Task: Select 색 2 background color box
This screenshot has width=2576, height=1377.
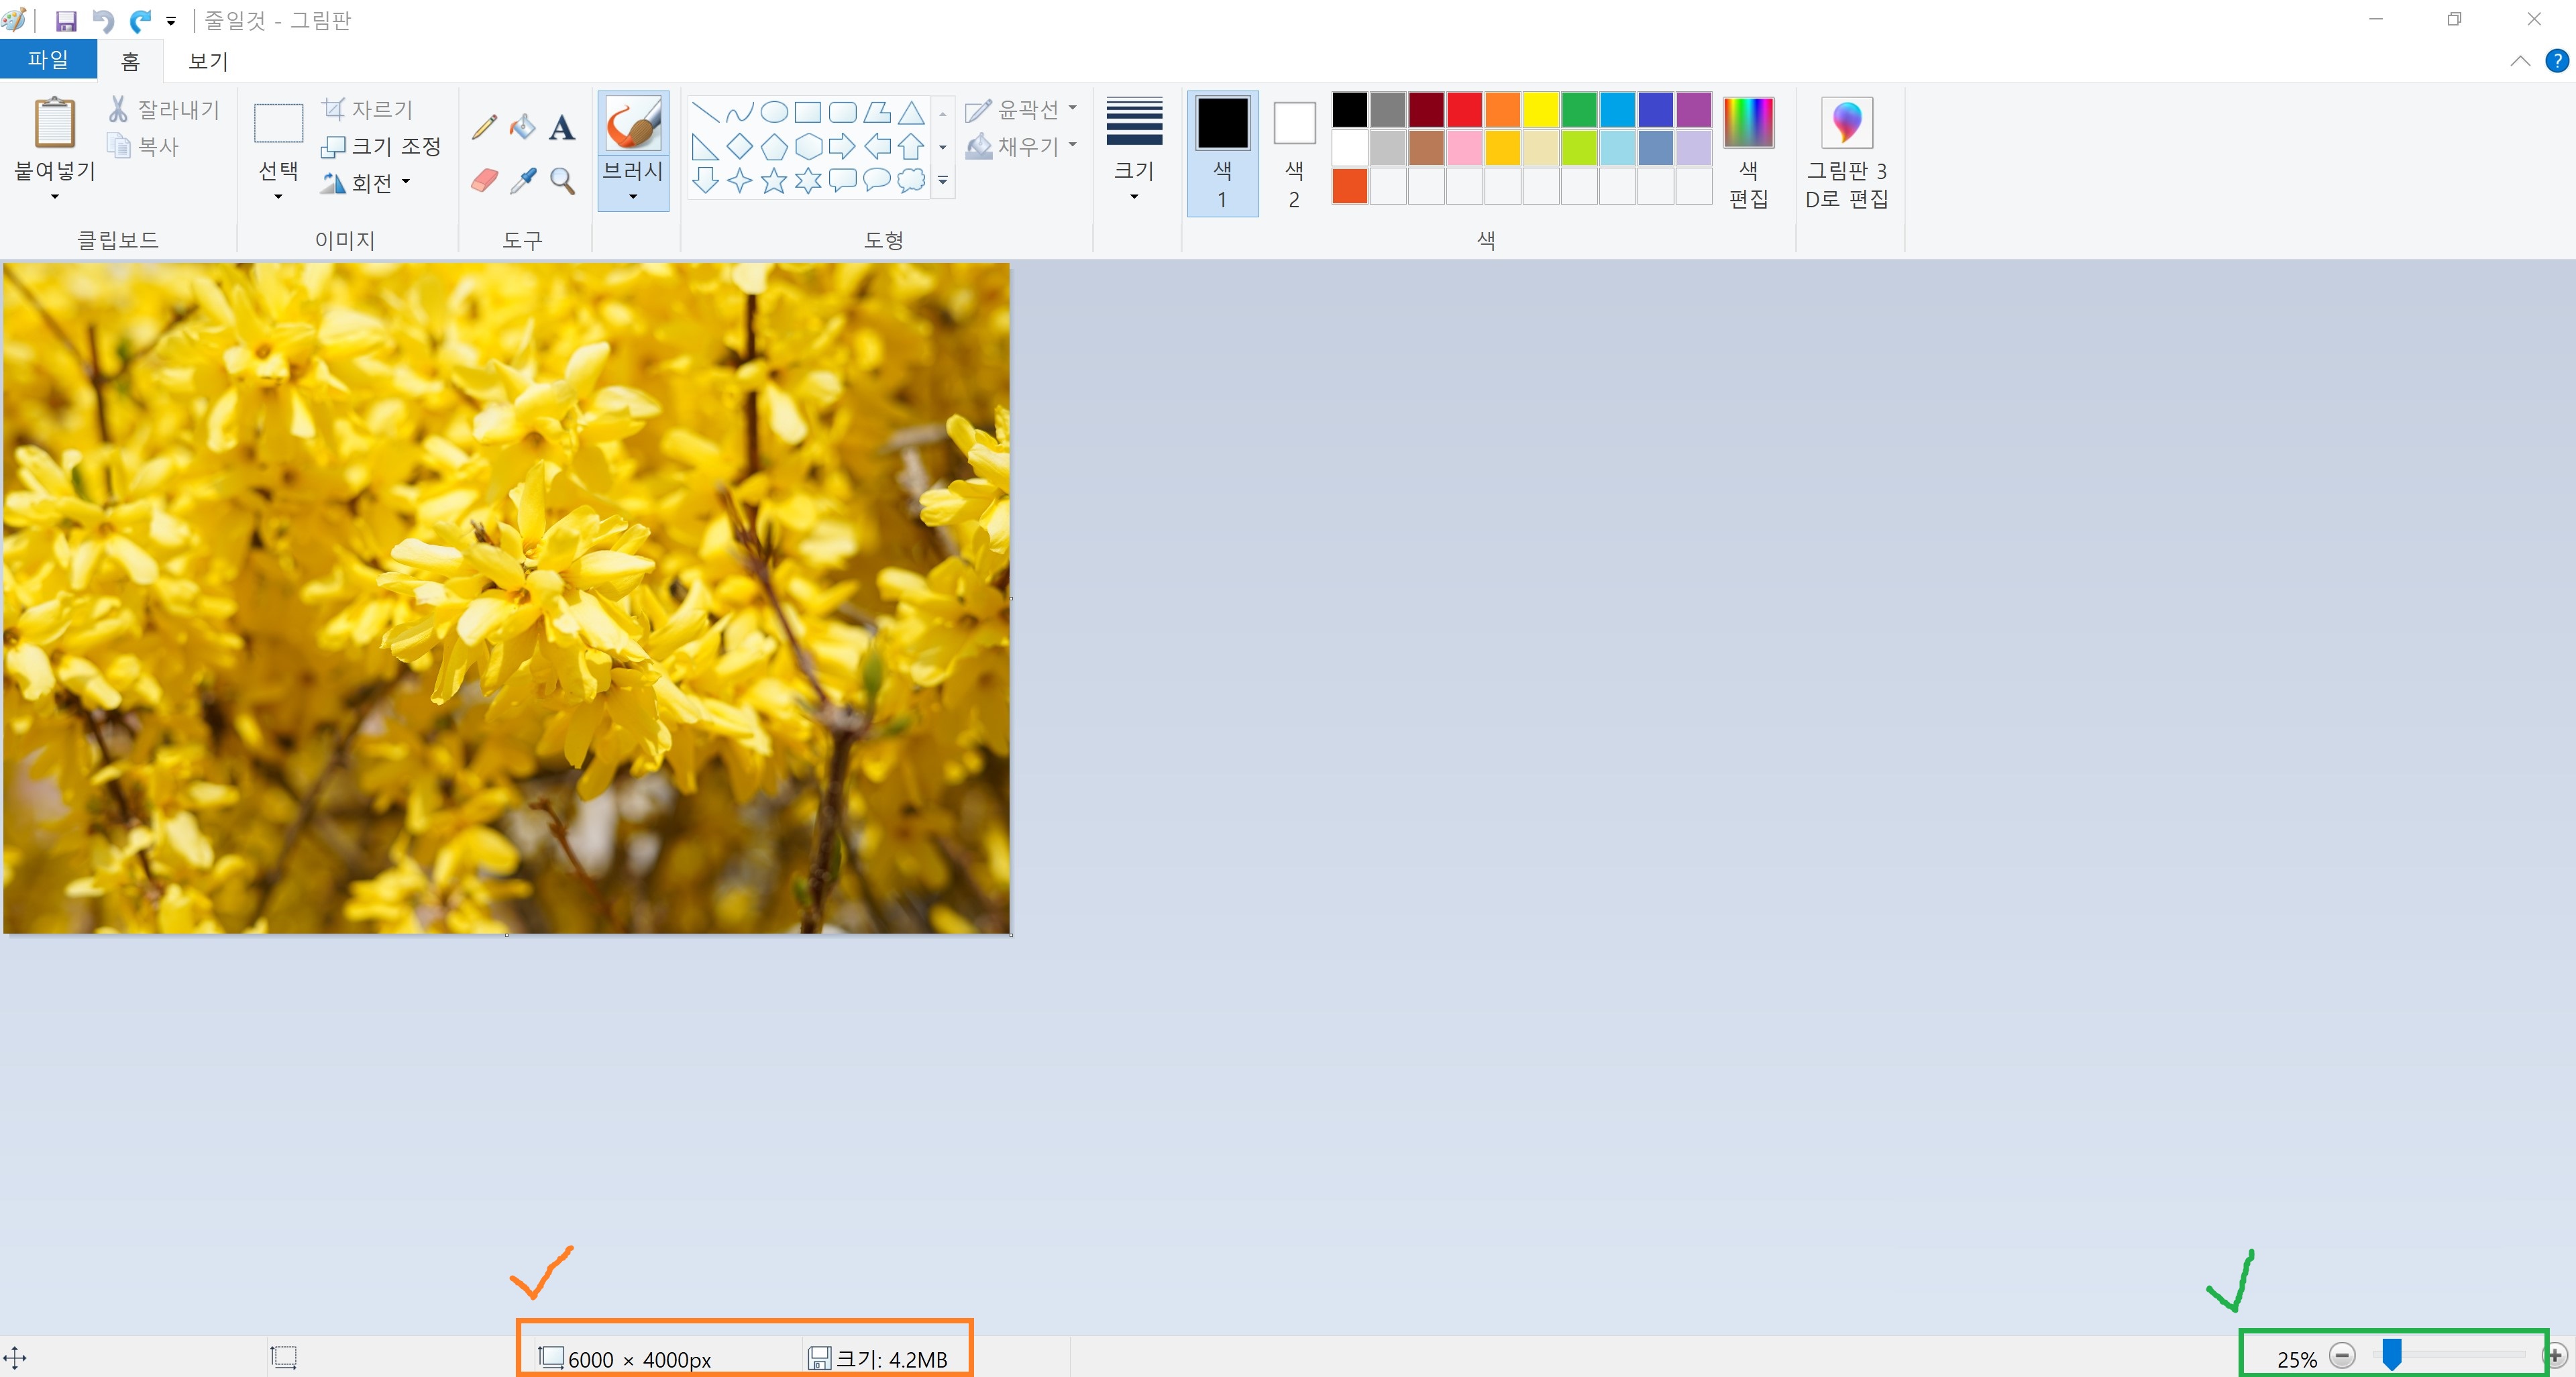Action: [1293, 151]
